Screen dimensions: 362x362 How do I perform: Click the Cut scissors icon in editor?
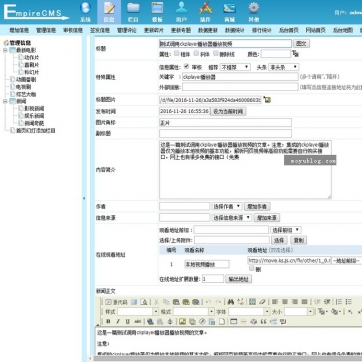(156, 302)
